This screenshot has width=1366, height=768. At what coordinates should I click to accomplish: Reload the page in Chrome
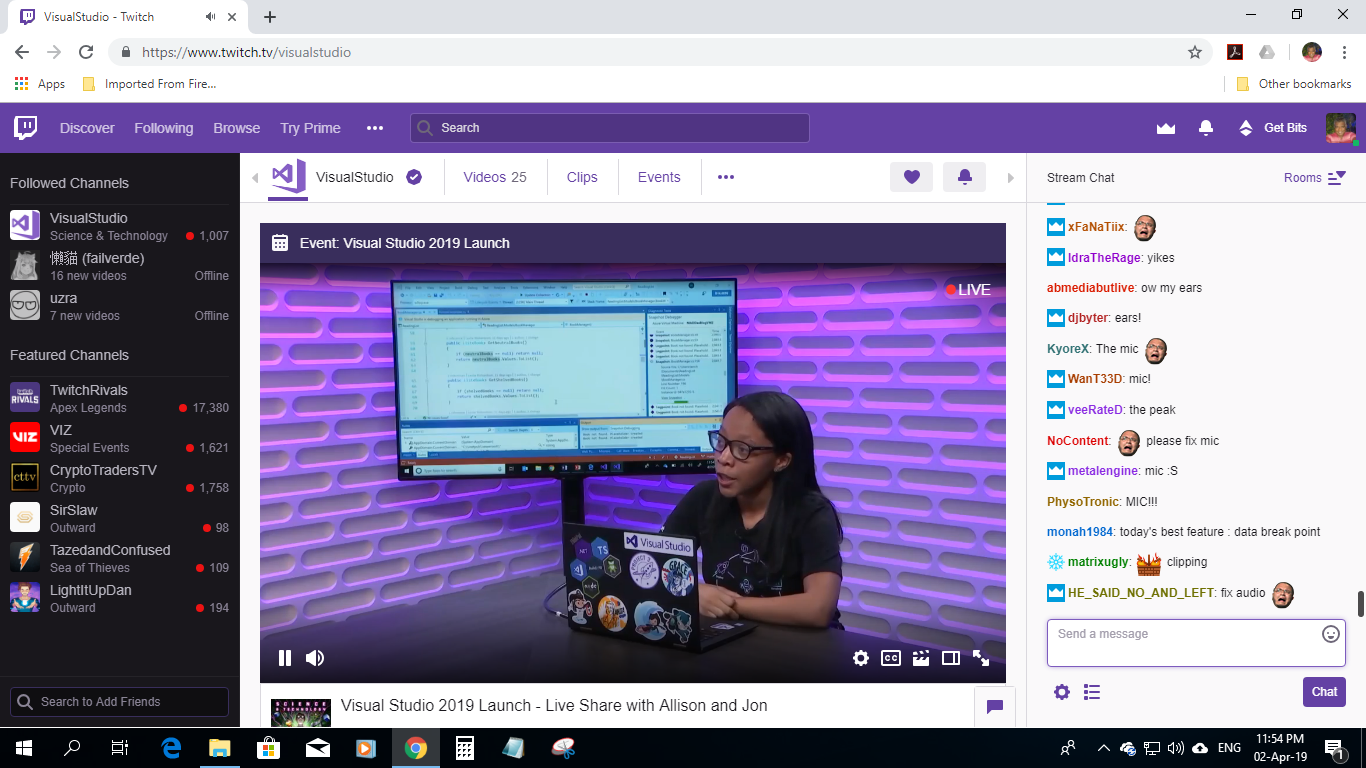[86, 52]
